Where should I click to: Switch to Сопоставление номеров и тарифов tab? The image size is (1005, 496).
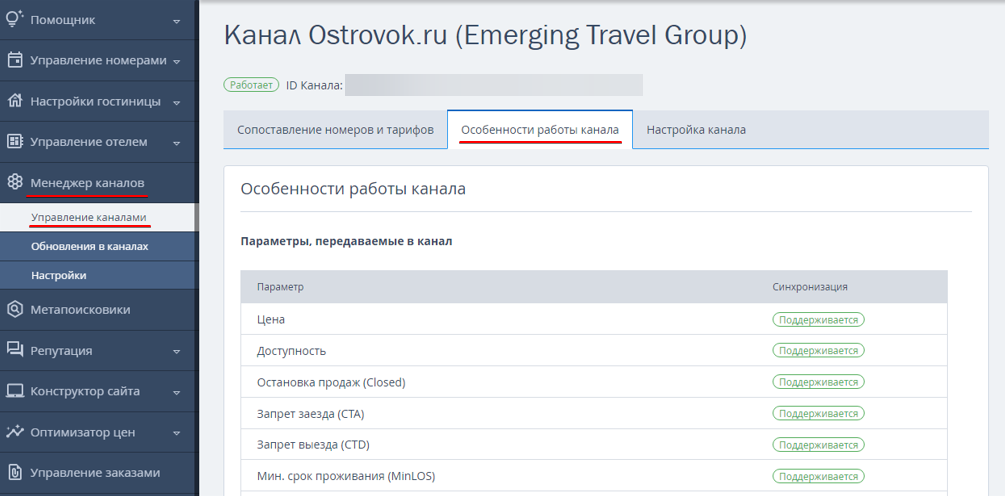point(335,129)
